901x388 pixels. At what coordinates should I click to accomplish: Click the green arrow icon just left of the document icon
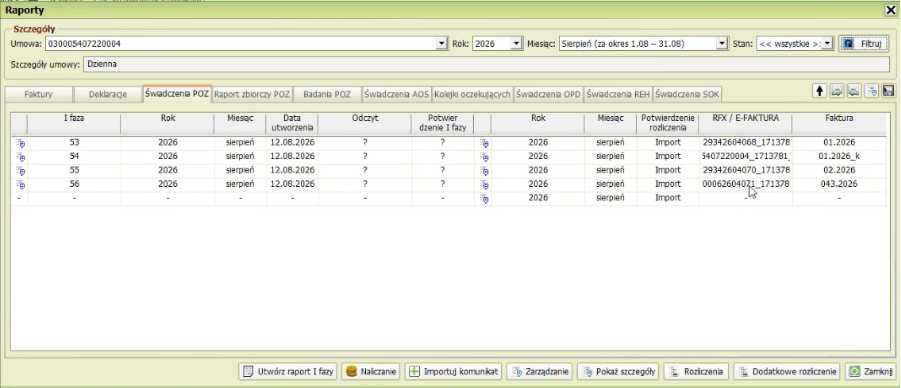point(854,91)
